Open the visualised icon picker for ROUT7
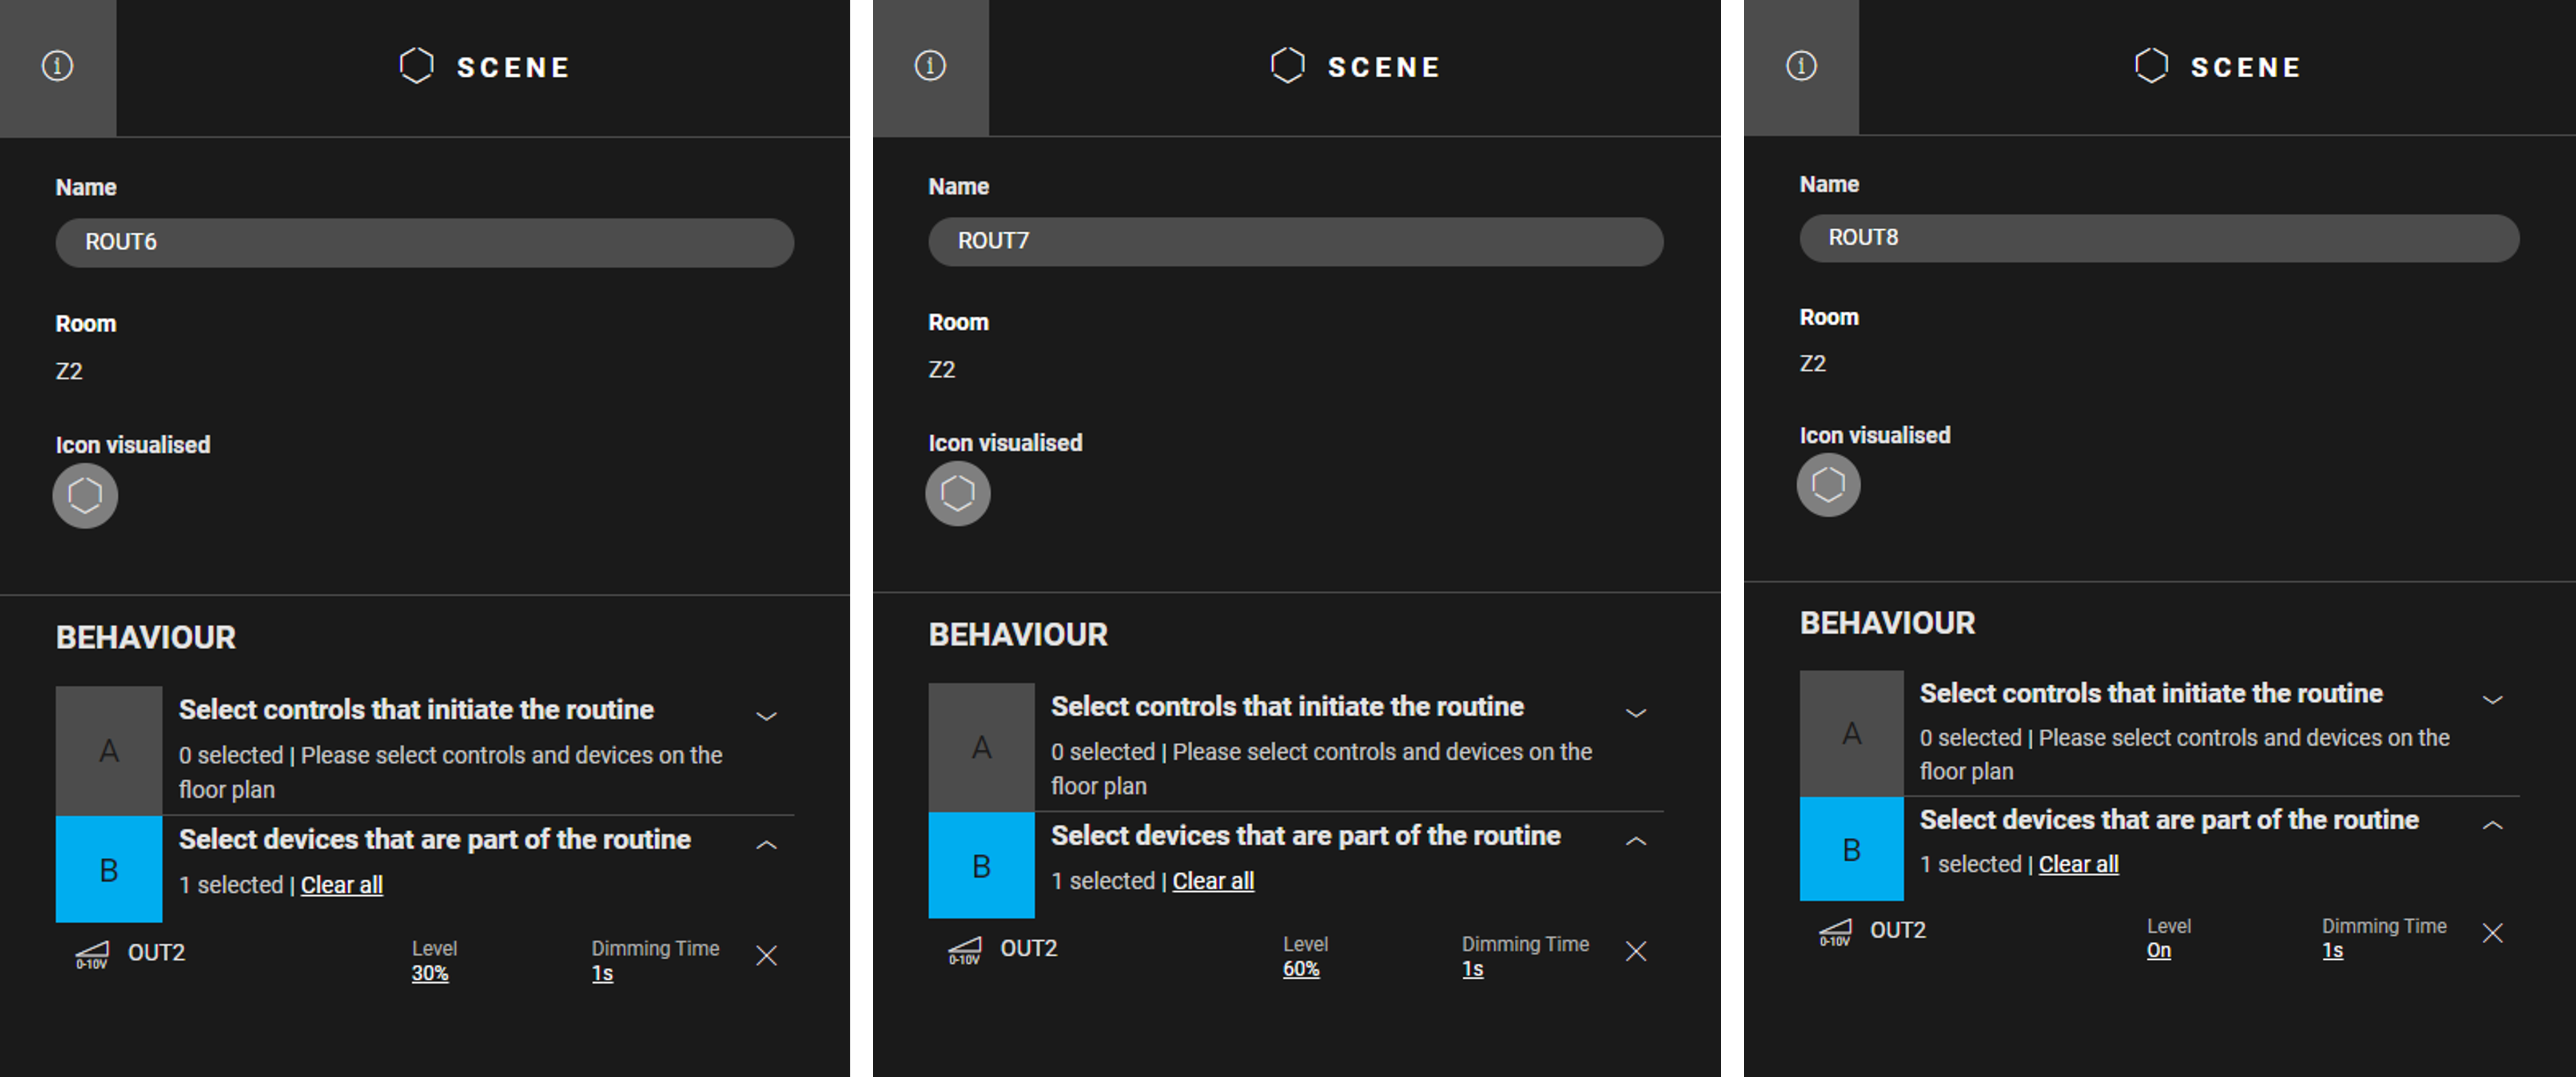 click(957, 493)
